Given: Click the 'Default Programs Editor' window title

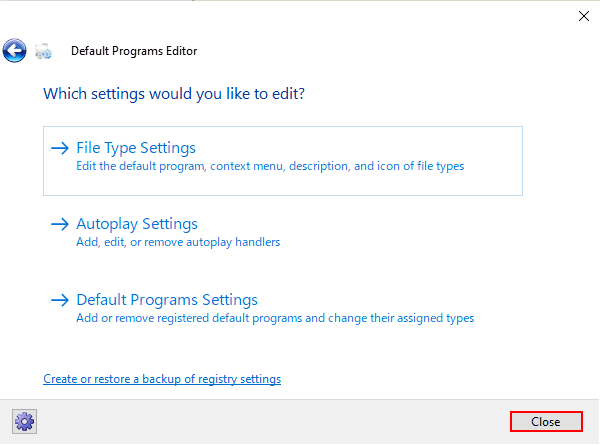Looking at the screenshot, I should point(134,51).
